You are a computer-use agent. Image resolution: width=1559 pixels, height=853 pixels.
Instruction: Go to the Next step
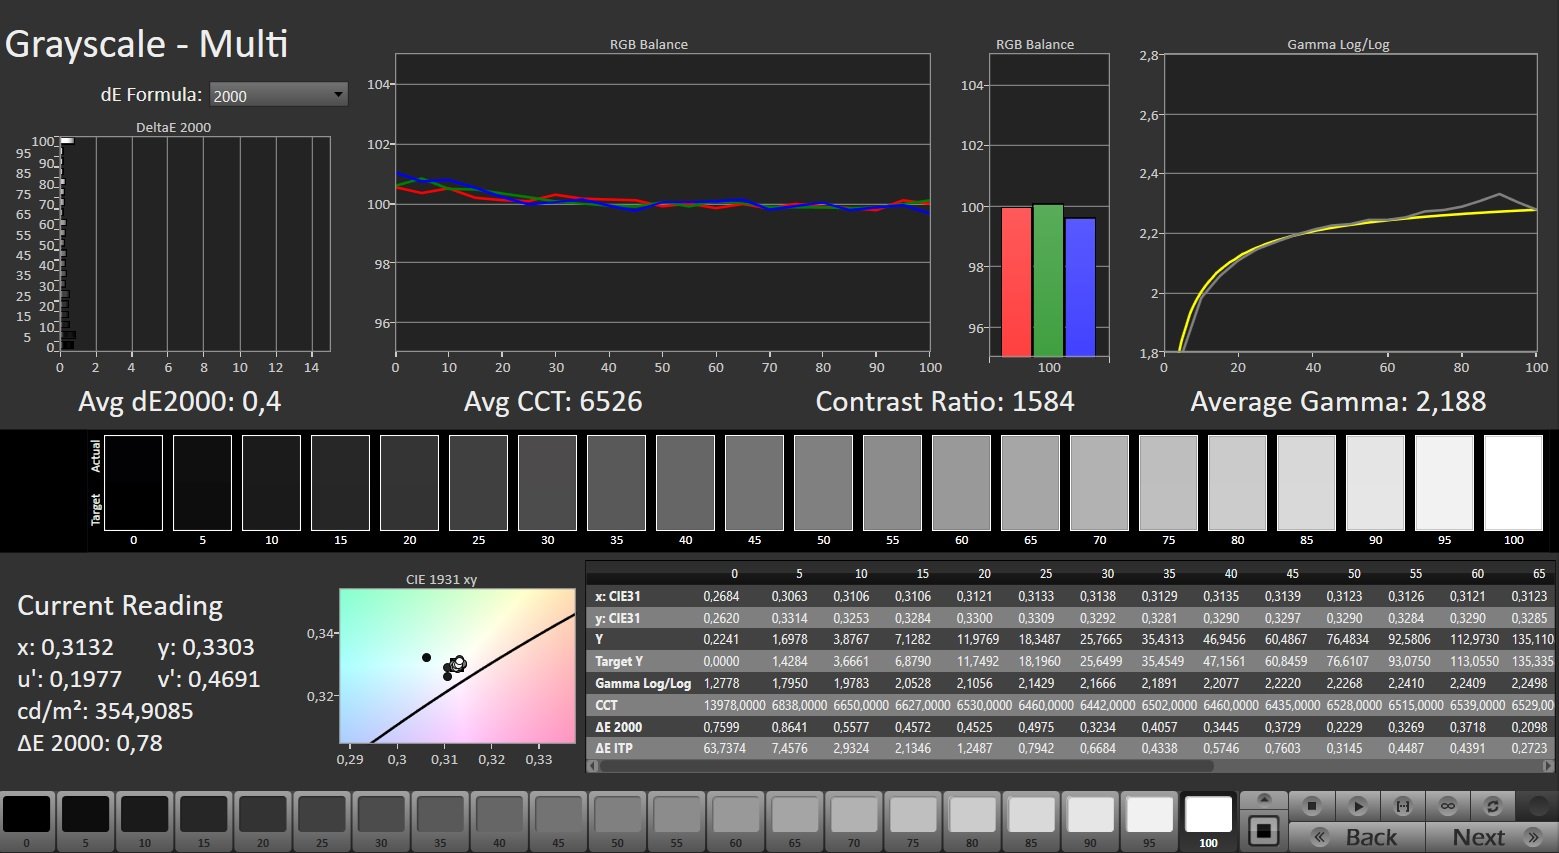point(1490,837)
